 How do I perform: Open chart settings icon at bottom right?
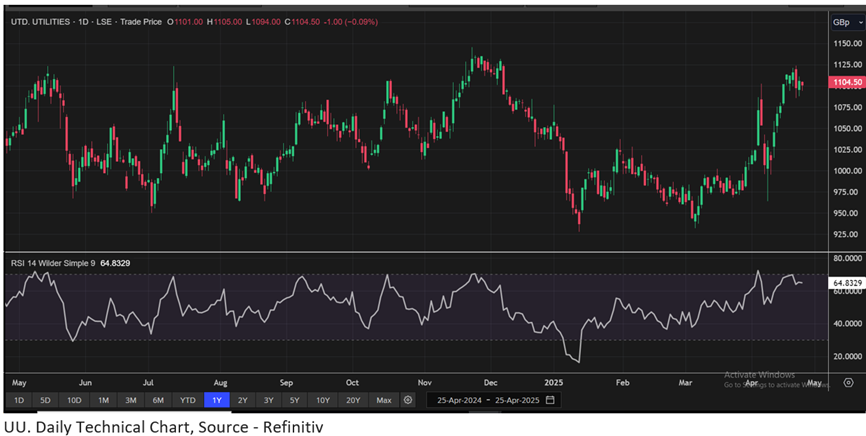[x=849, y=382]
